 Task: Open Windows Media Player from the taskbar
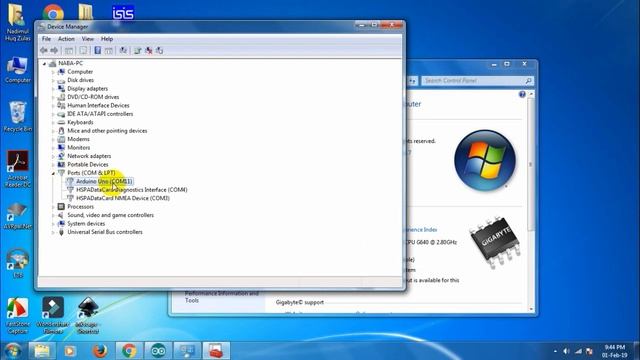[70, 351]
